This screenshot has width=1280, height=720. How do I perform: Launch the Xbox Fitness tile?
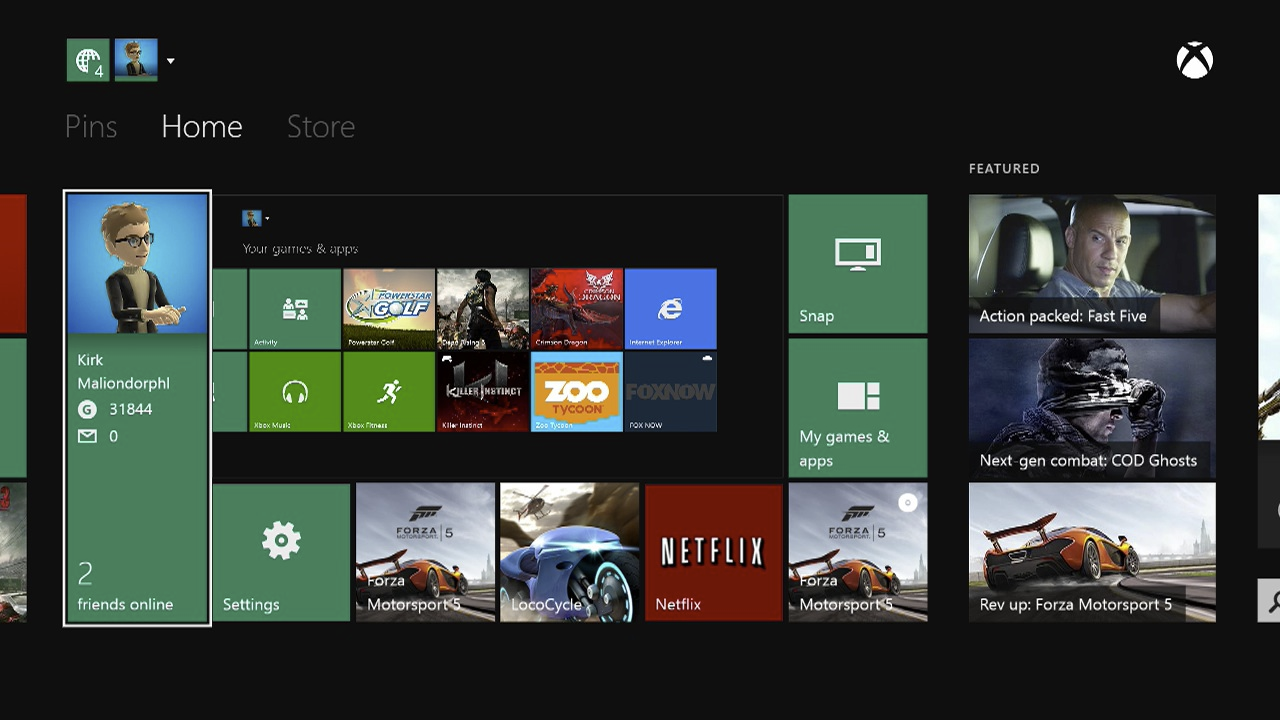[389, 392]
